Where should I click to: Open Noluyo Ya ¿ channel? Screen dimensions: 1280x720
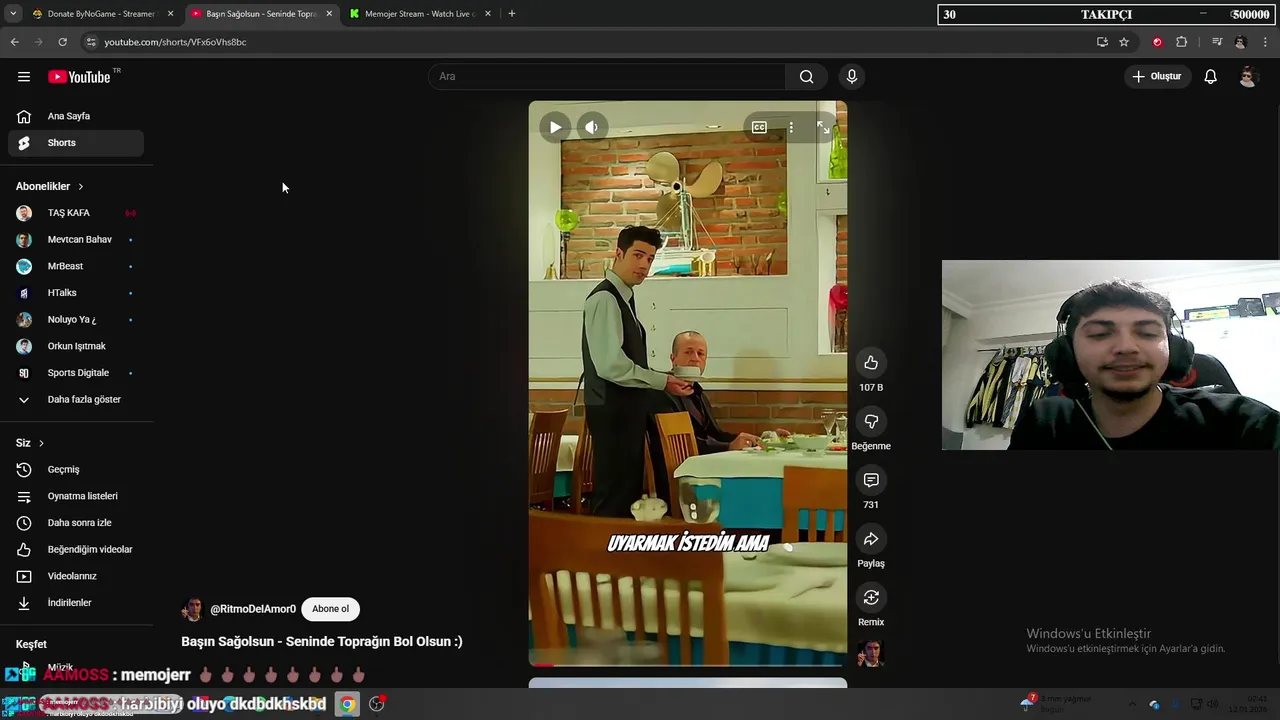coord(76,320)
